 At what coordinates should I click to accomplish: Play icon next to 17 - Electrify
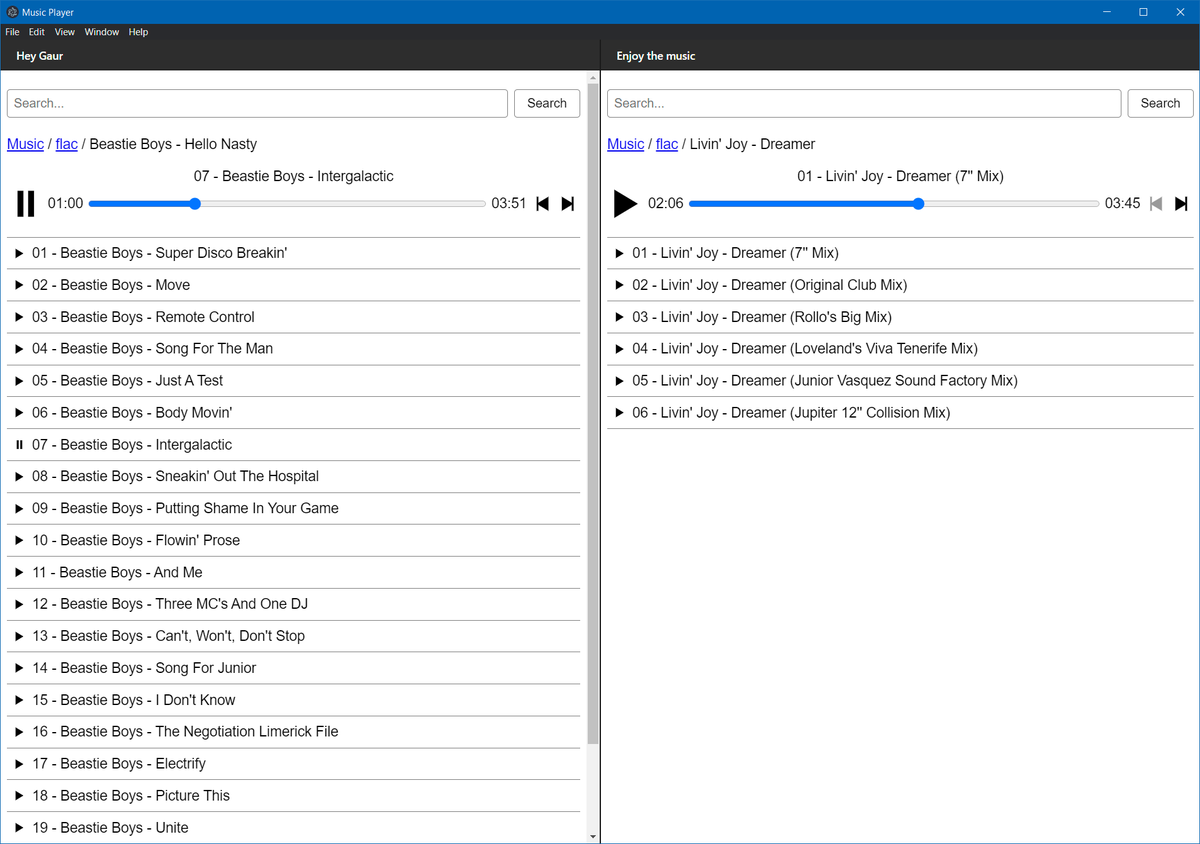[x=19, y=764]
